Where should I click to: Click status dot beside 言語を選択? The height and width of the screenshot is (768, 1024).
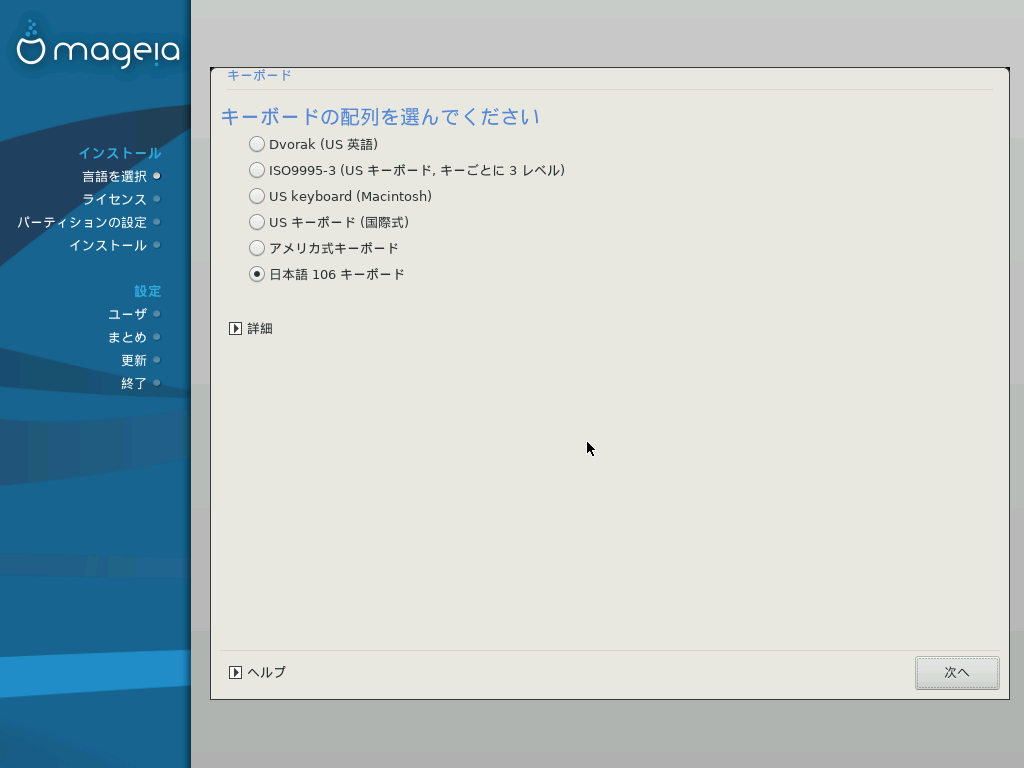(157, 176)
